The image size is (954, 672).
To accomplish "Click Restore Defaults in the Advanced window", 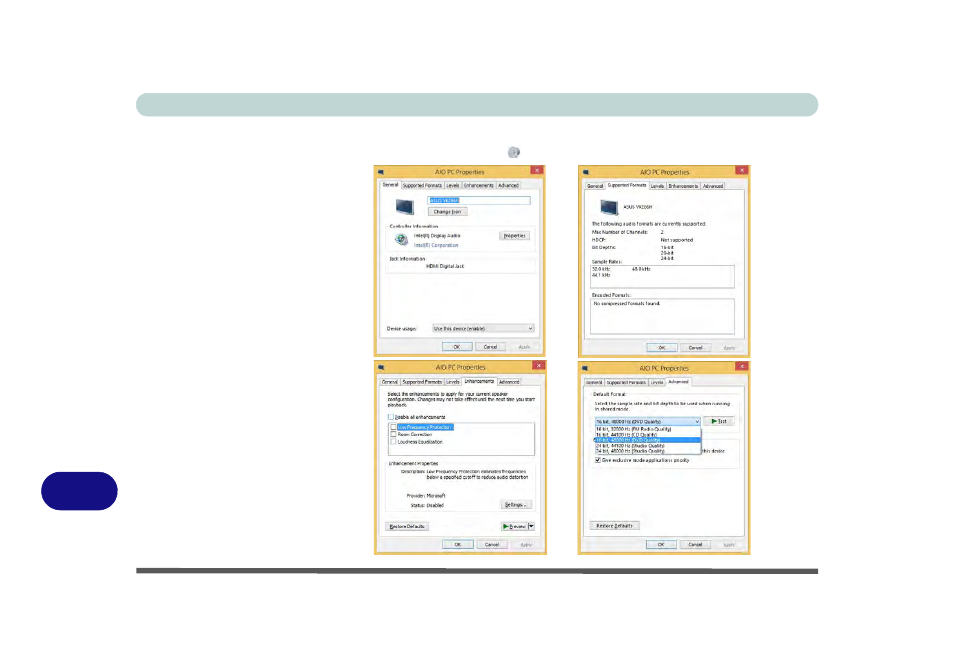I will [x=615, y=525].
